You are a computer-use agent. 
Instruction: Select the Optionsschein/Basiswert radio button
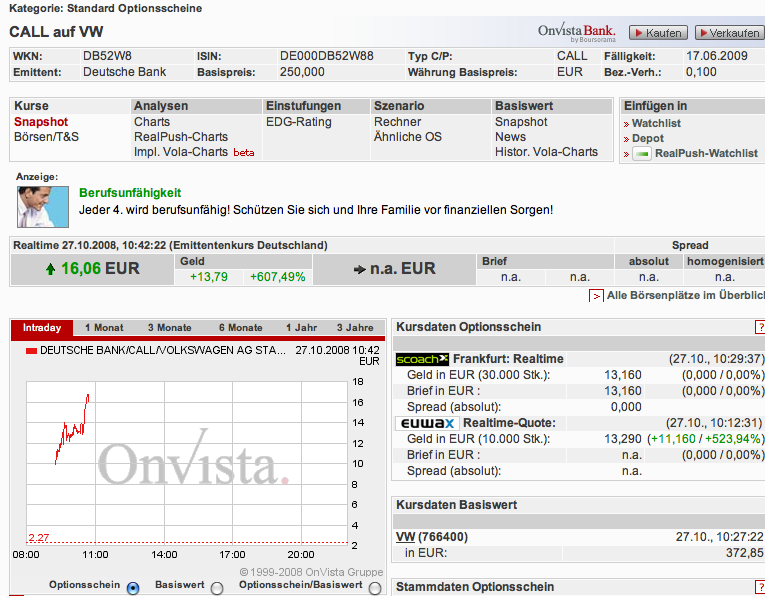[375, 588]
